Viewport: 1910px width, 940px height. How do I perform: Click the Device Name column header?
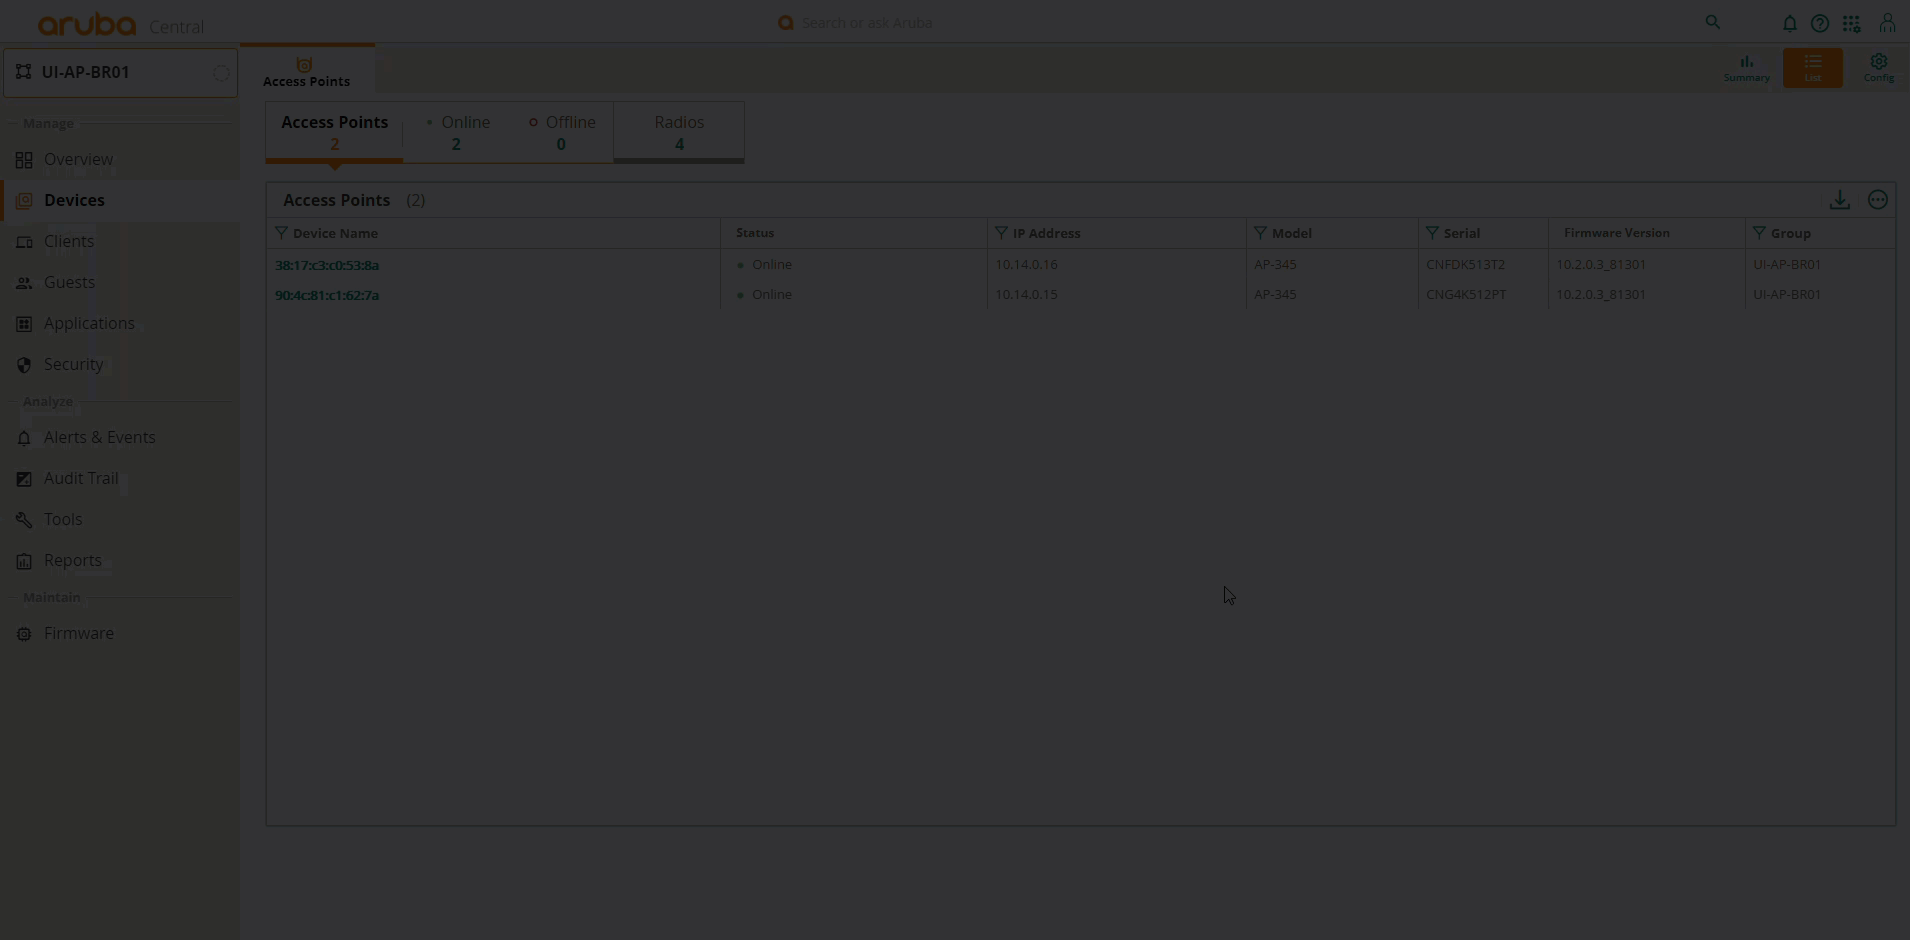[335, 233]
